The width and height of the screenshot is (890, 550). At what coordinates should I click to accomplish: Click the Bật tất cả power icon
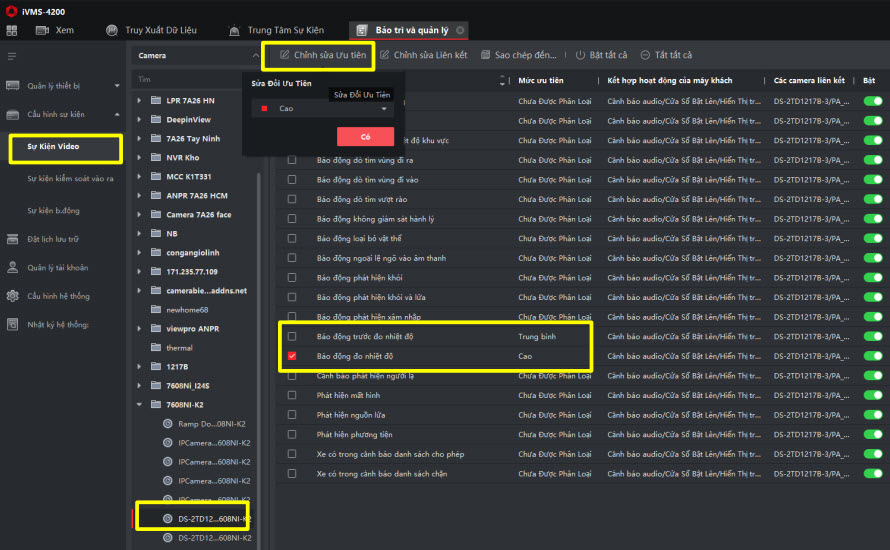coord(580,55)
